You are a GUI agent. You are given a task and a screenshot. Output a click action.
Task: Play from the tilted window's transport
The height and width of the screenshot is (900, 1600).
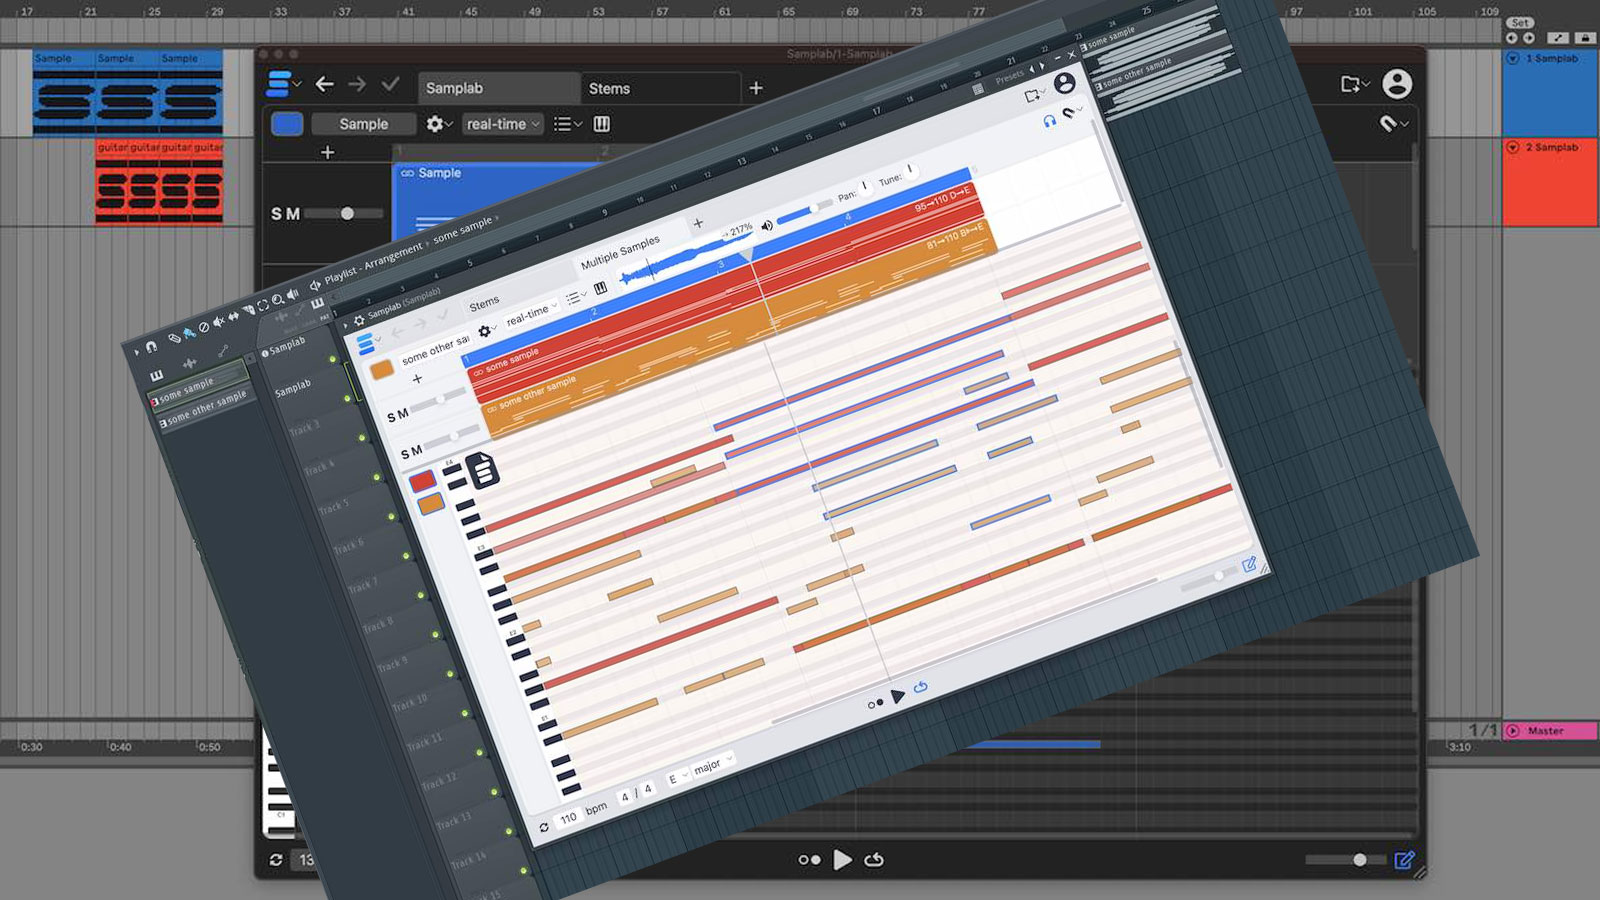tap(897, 696)
